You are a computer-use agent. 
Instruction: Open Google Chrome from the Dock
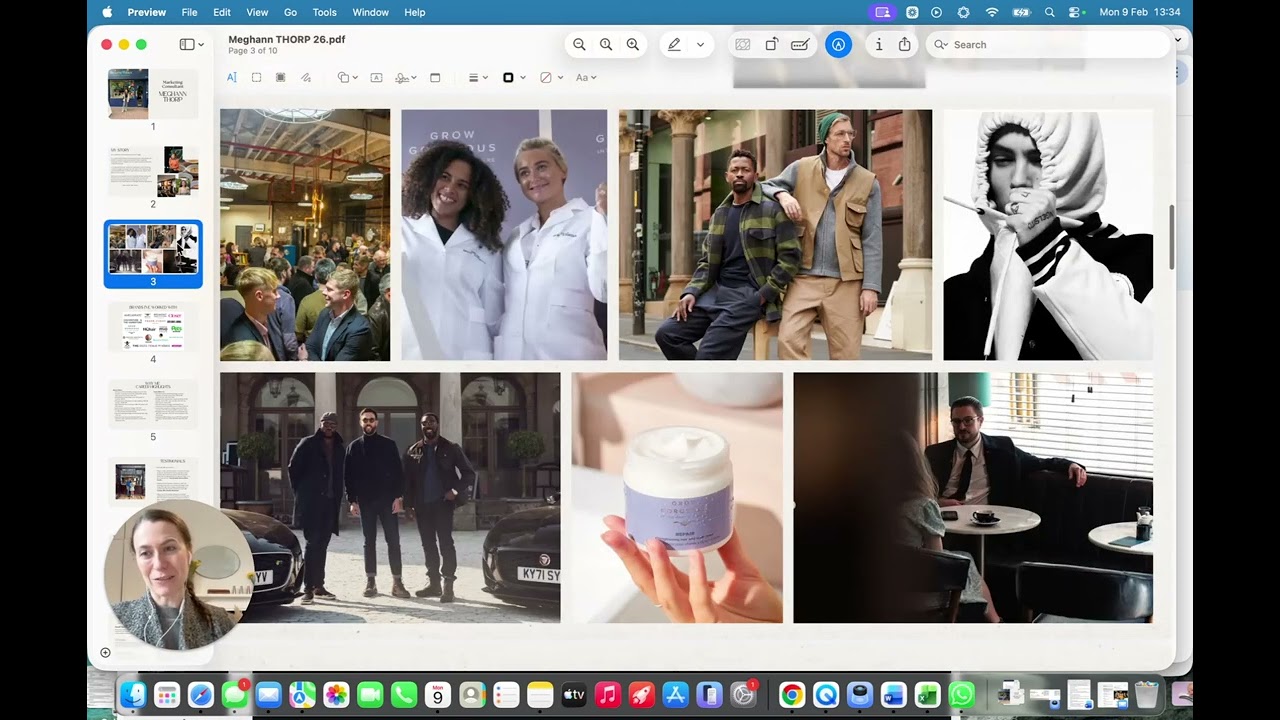tap(792, 694)
